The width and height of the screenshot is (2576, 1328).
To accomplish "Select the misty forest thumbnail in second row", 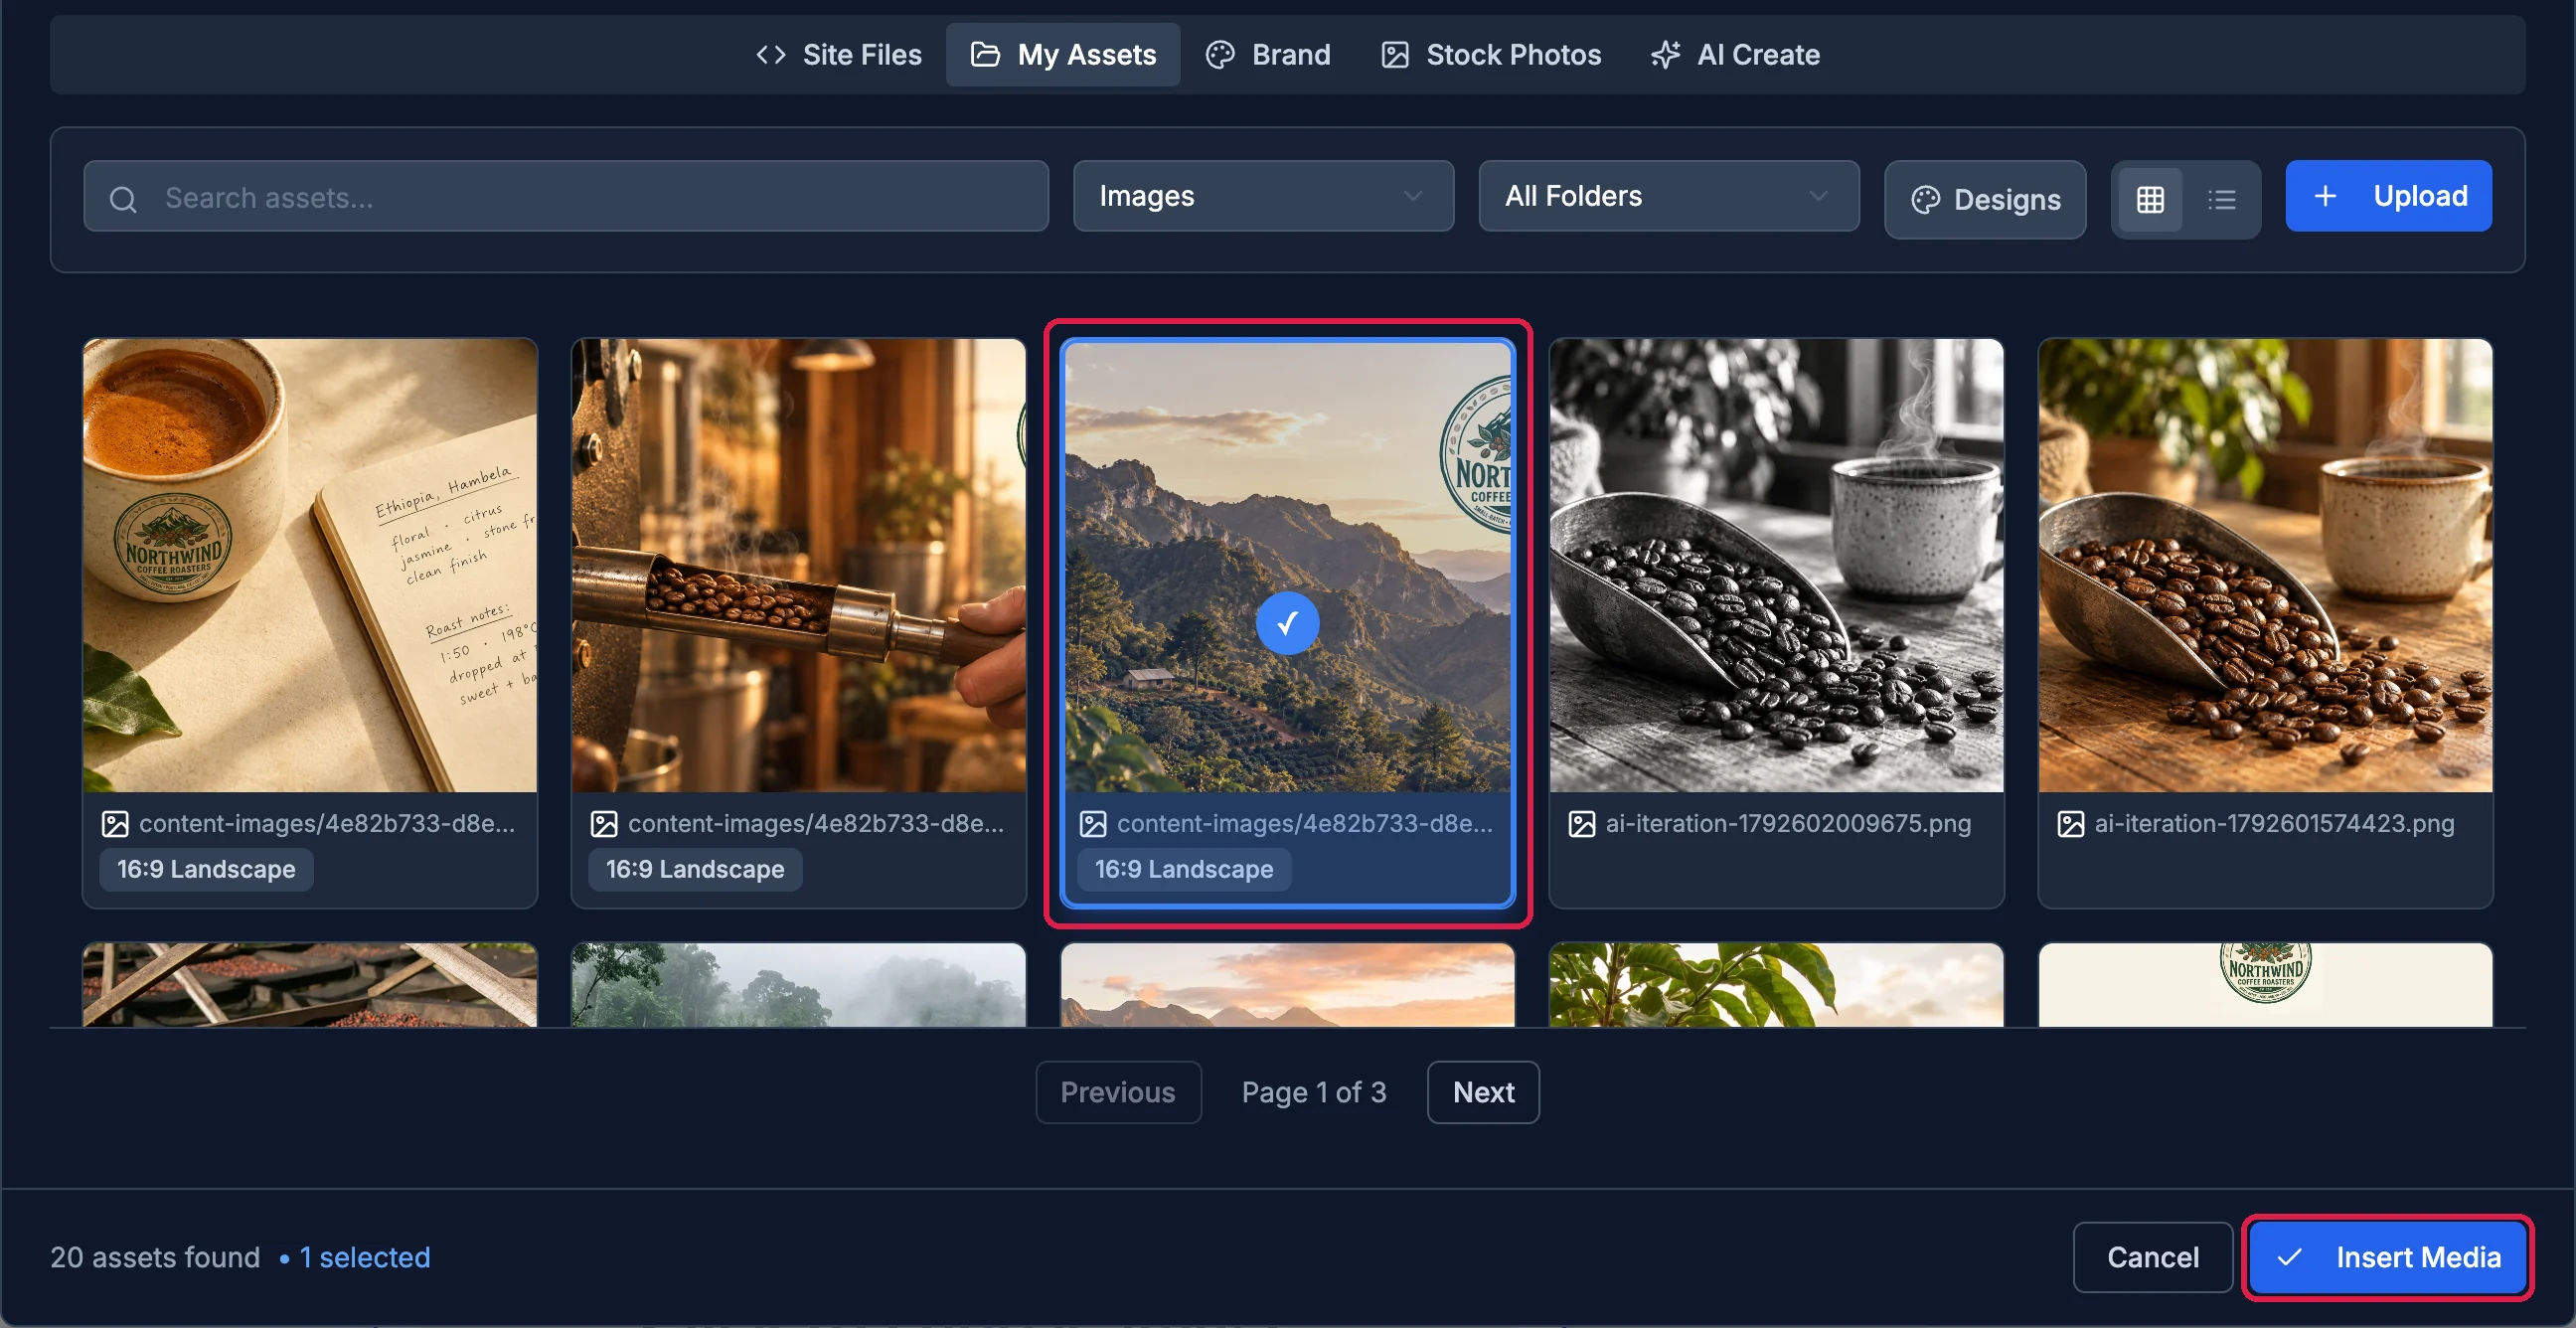I will pyautogui.click(x=798, y=985).
